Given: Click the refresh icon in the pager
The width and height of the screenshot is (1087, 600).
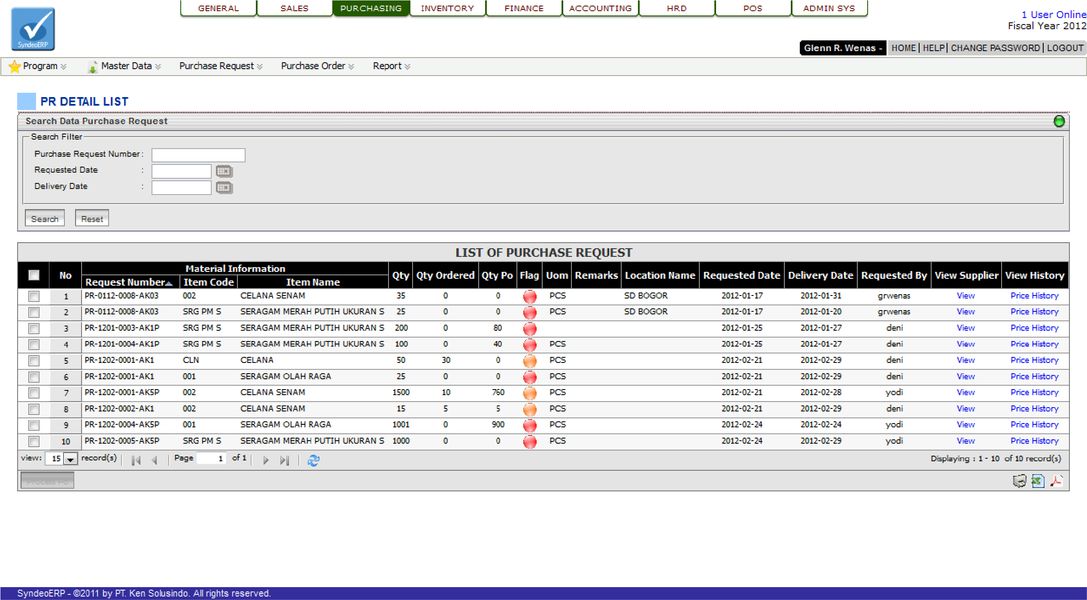Looking at the screenshot, I should click(x=314, y=460).
